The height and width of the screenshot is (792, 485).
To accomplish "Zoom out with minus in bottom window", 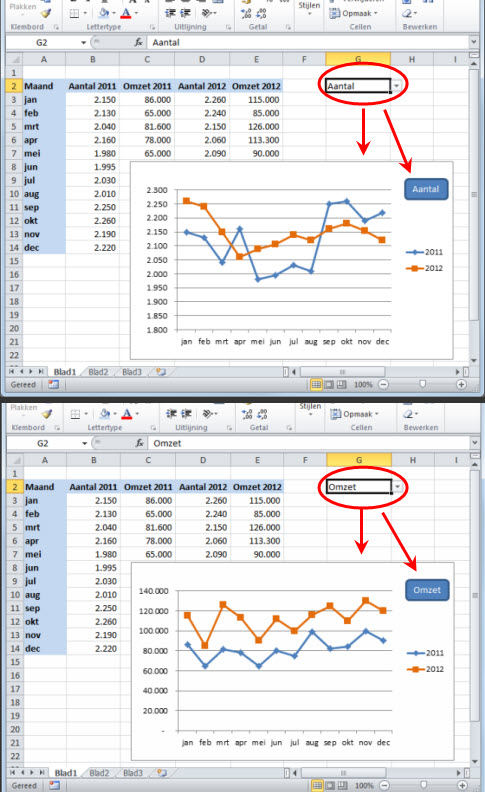I will 384,785.
